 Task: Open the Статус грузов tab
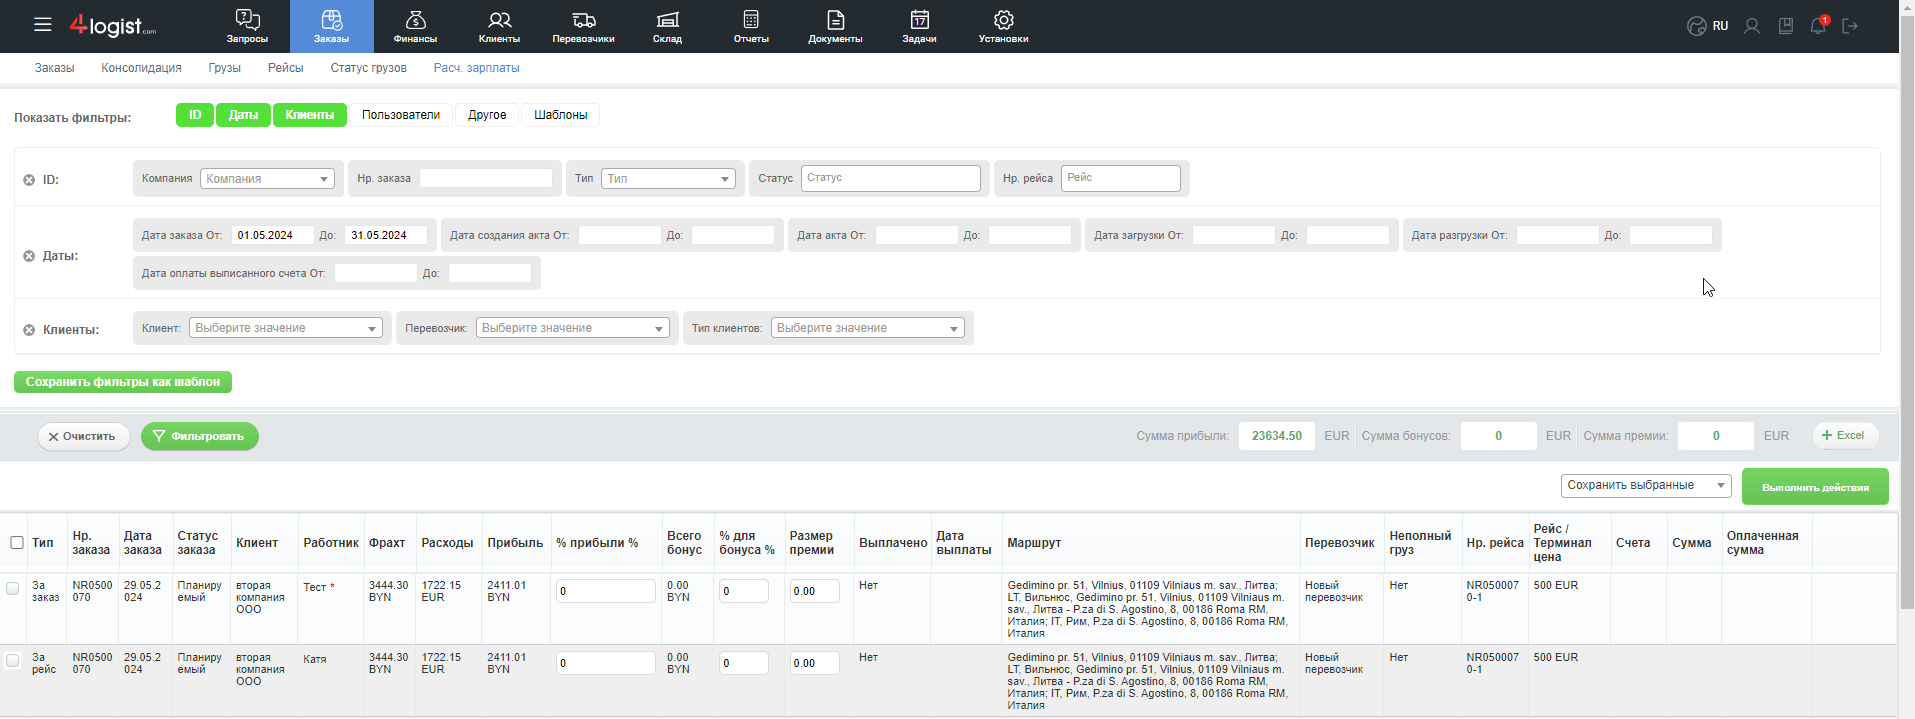[x=368, y=68]
